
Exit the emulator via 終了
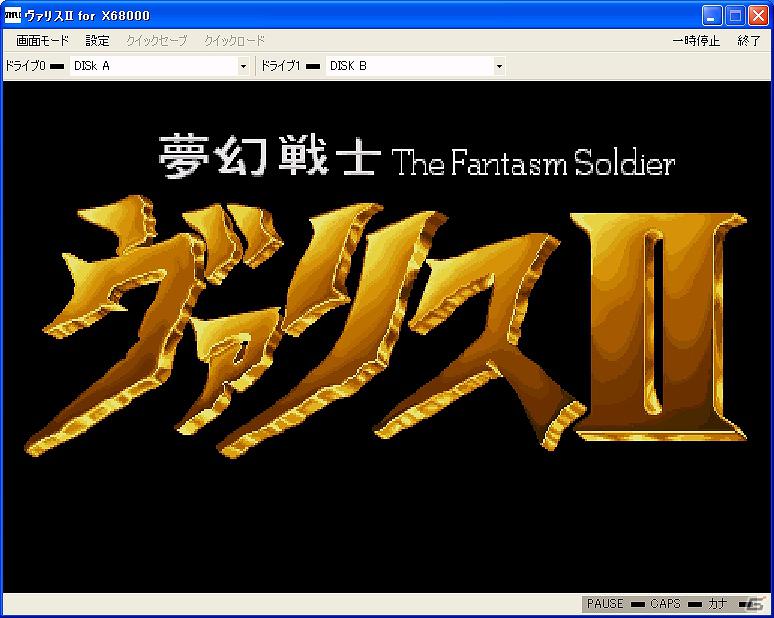(749, 40)
